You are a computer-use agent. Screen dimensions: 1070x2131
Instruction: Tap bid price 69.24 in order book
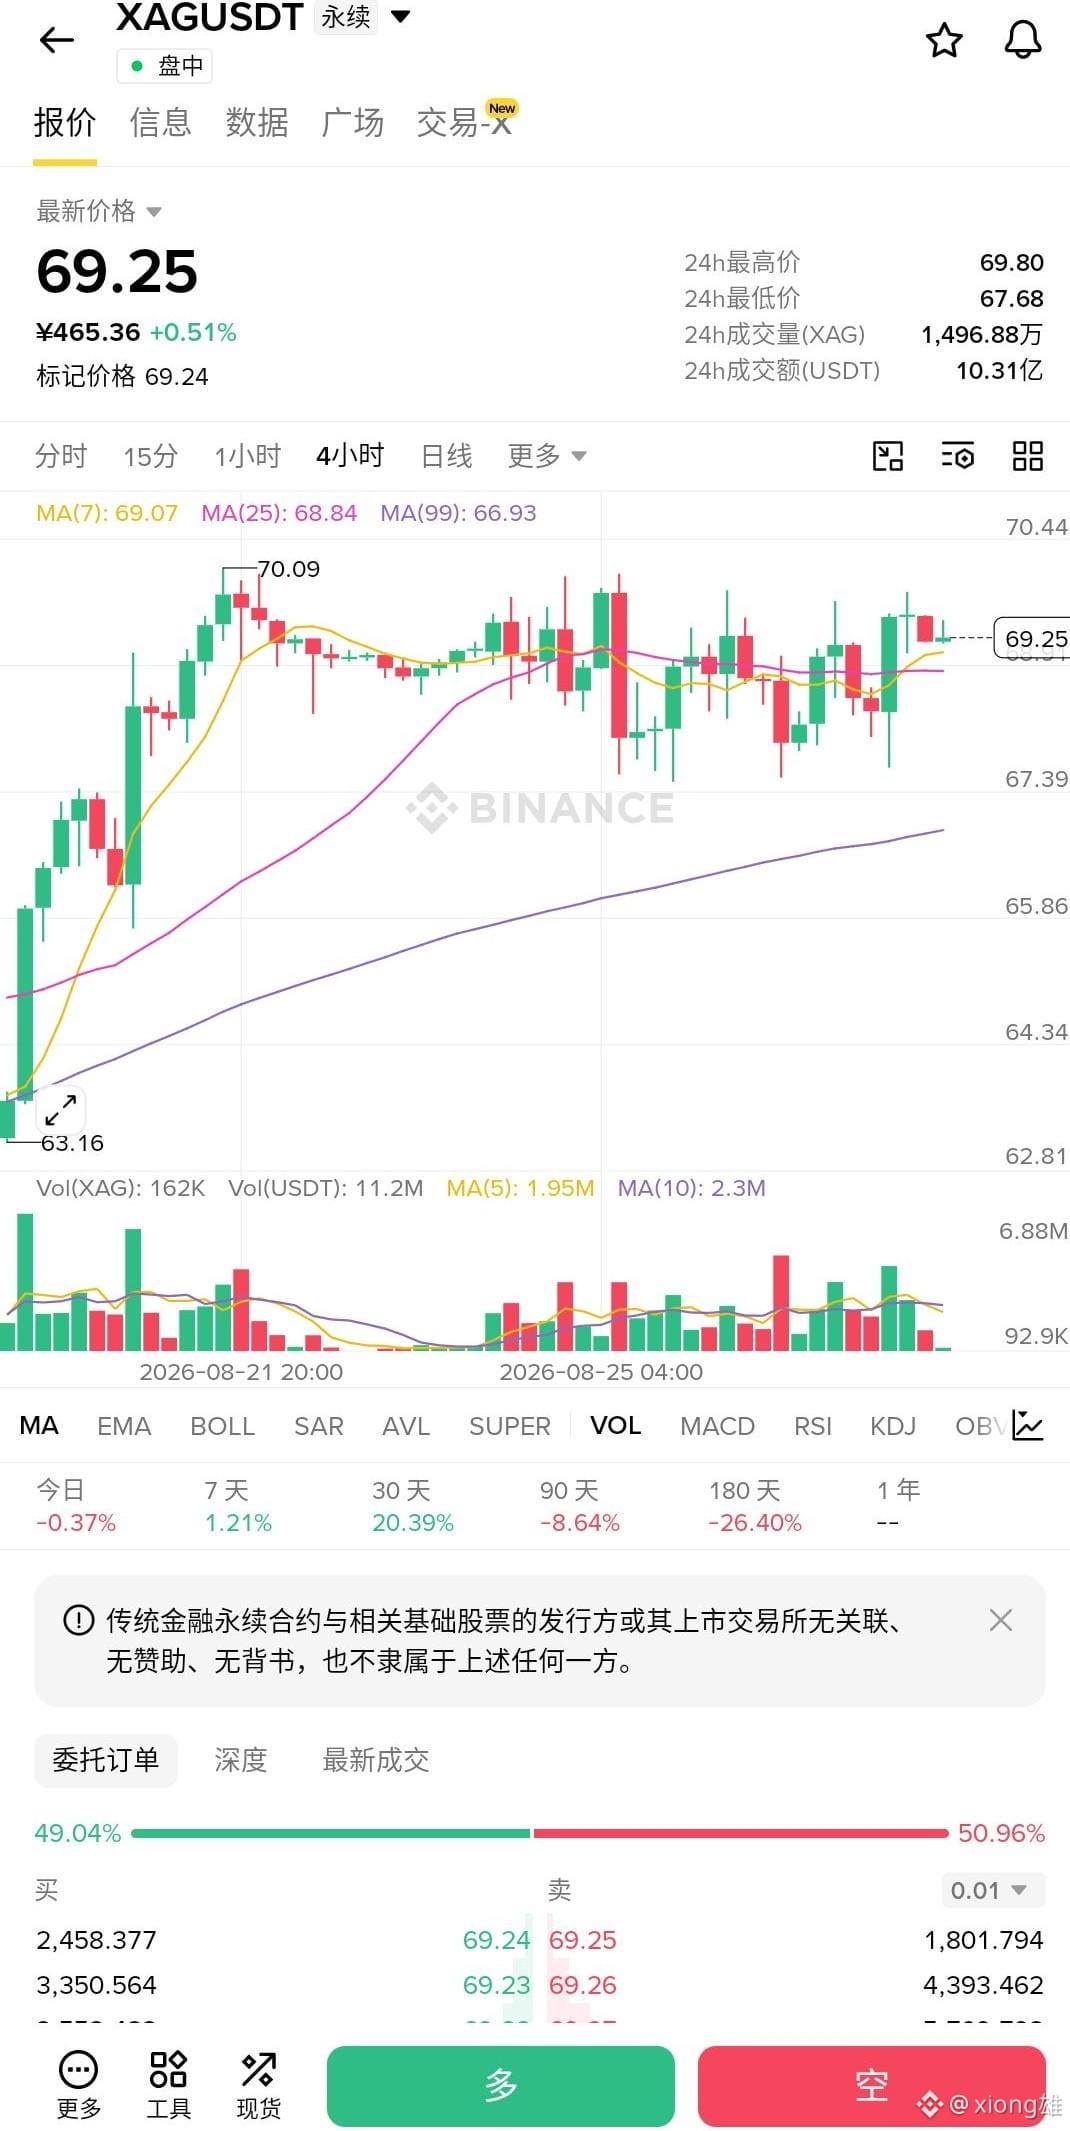496,1940
